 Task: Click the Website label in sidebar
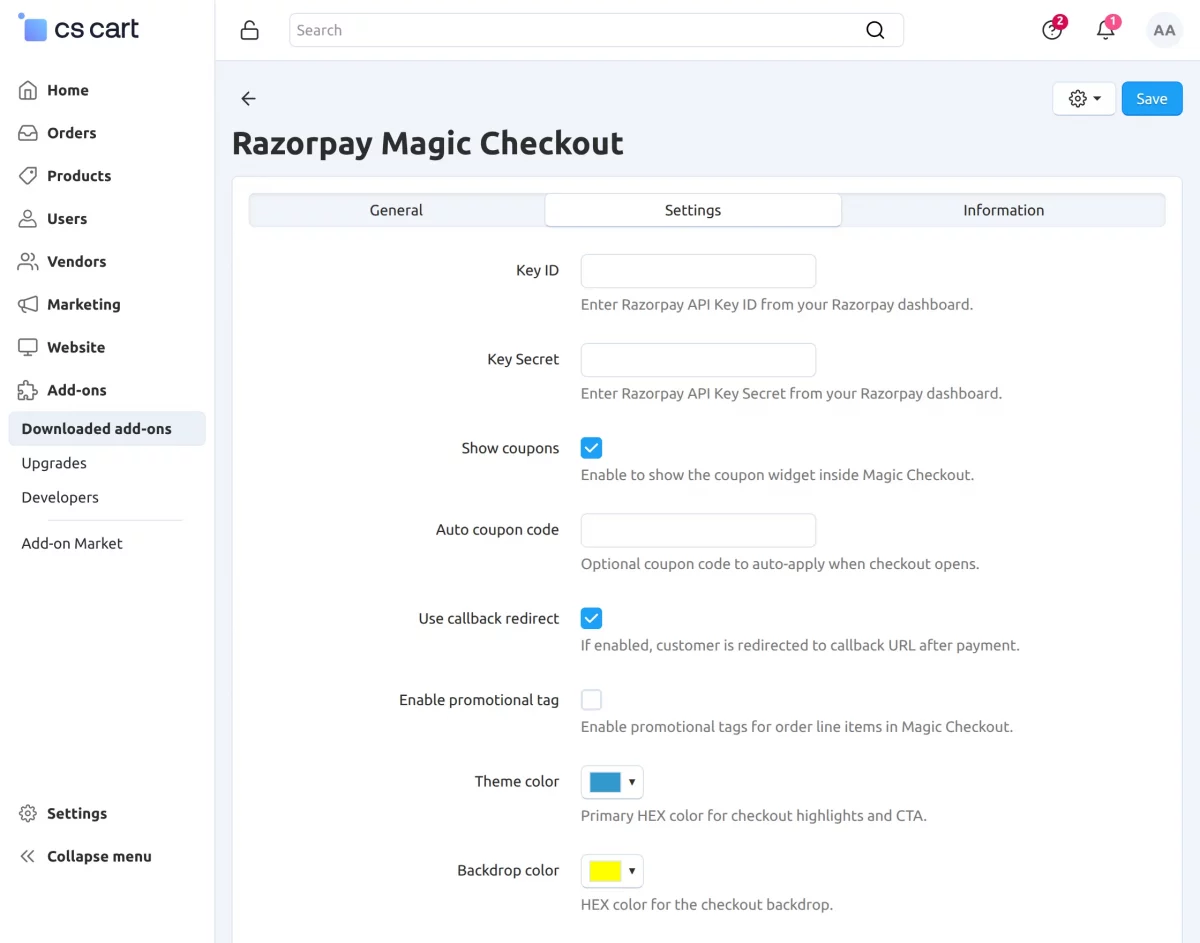[76, 348]
